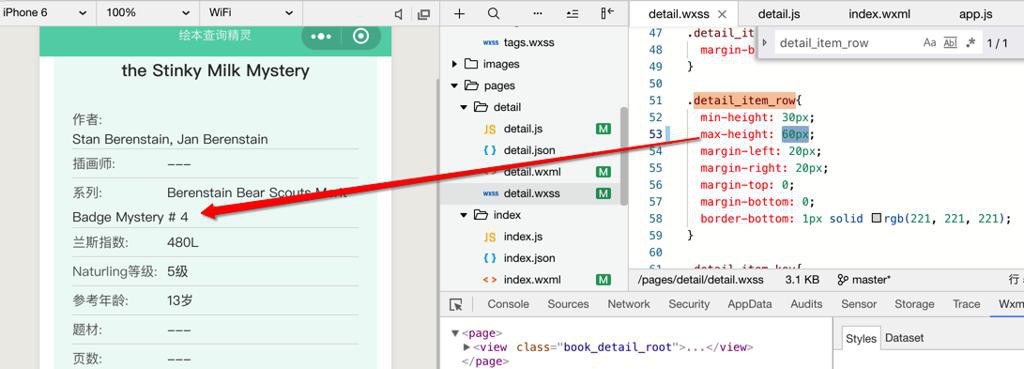Collapse the page node in Wxml tree
This screenshot has width=1024, height=369.
coord(455,333)
